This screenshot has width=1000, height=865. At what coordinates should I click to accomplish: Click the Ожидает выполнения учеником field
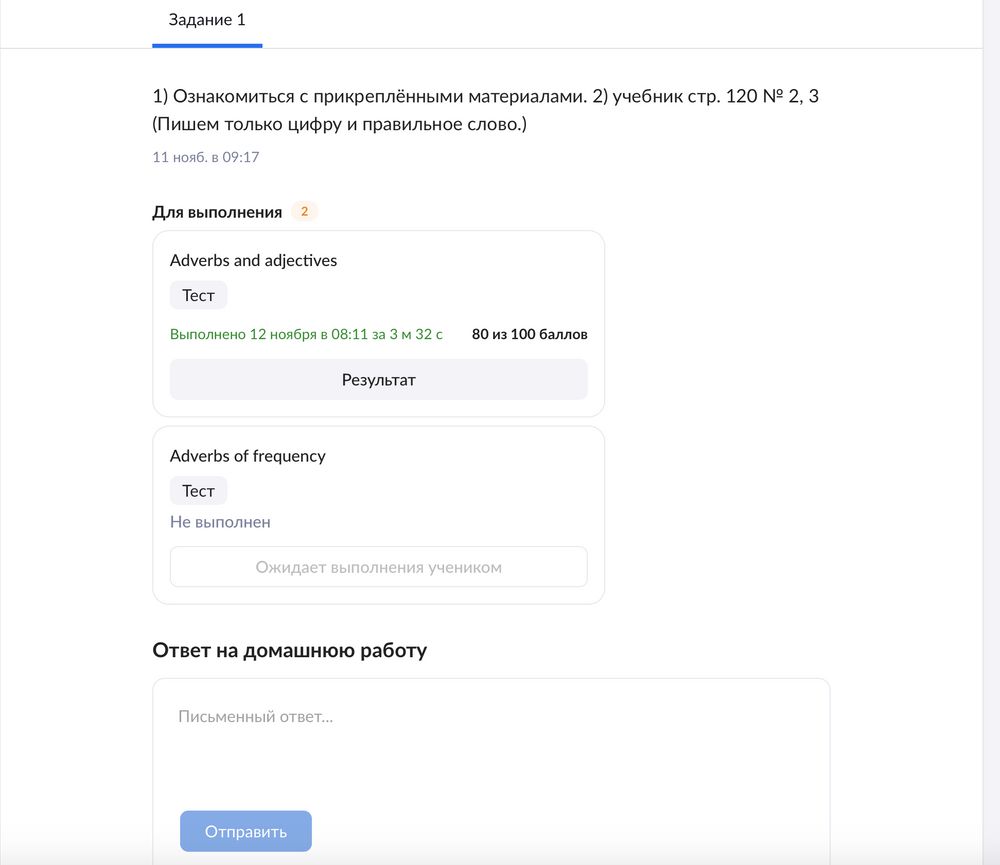pyautogui.click(x=379, y=566)
